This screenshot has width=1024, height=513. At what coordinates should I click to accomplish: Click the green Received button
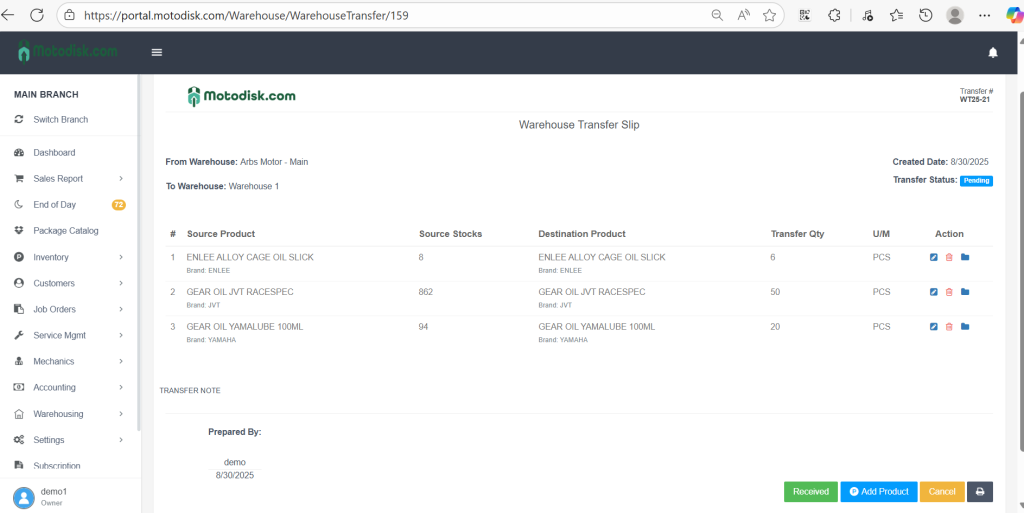point(811,492)
